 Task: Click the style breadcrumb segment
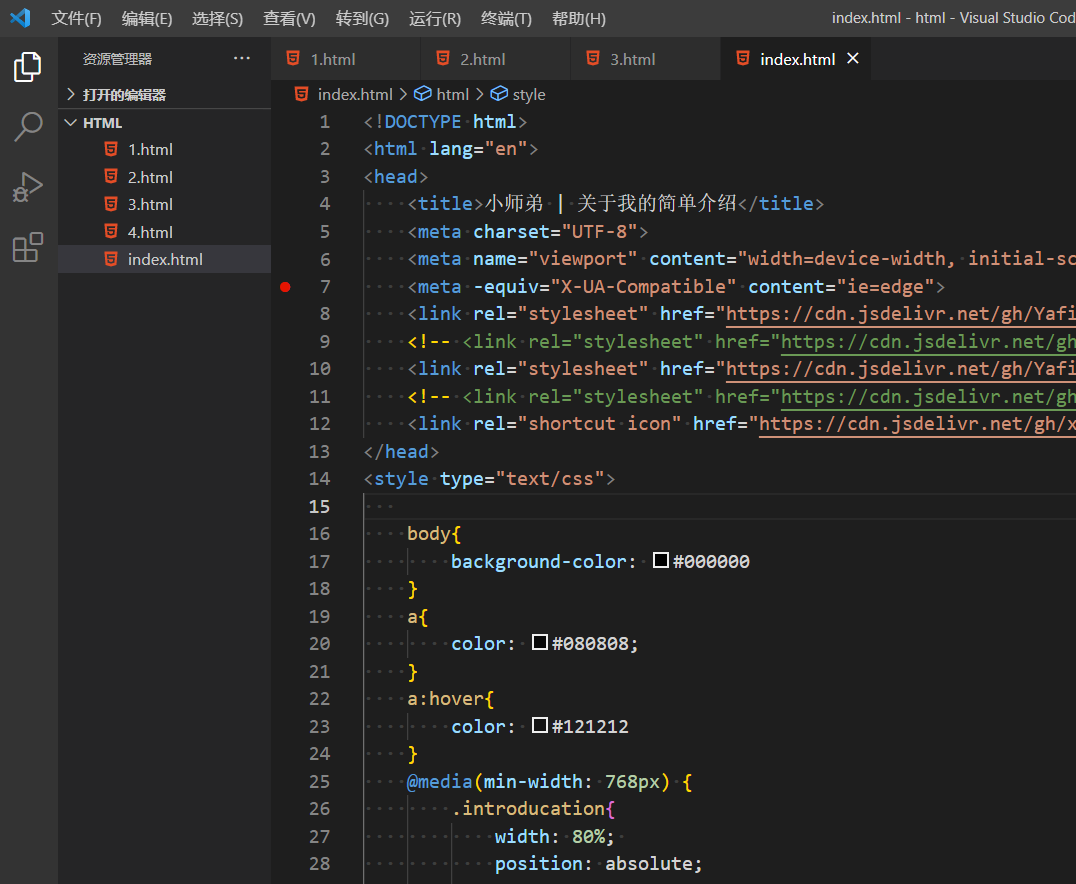point(529,94)
